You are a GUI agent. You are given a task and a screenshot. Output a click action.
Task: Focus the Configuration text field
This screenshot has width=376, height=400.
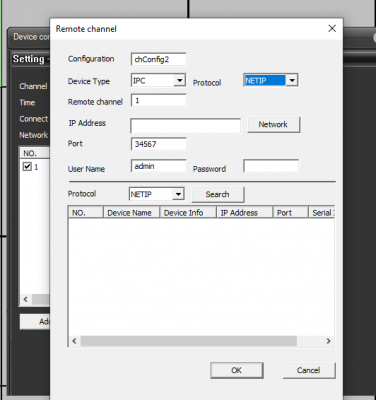[x=159, y=59]
